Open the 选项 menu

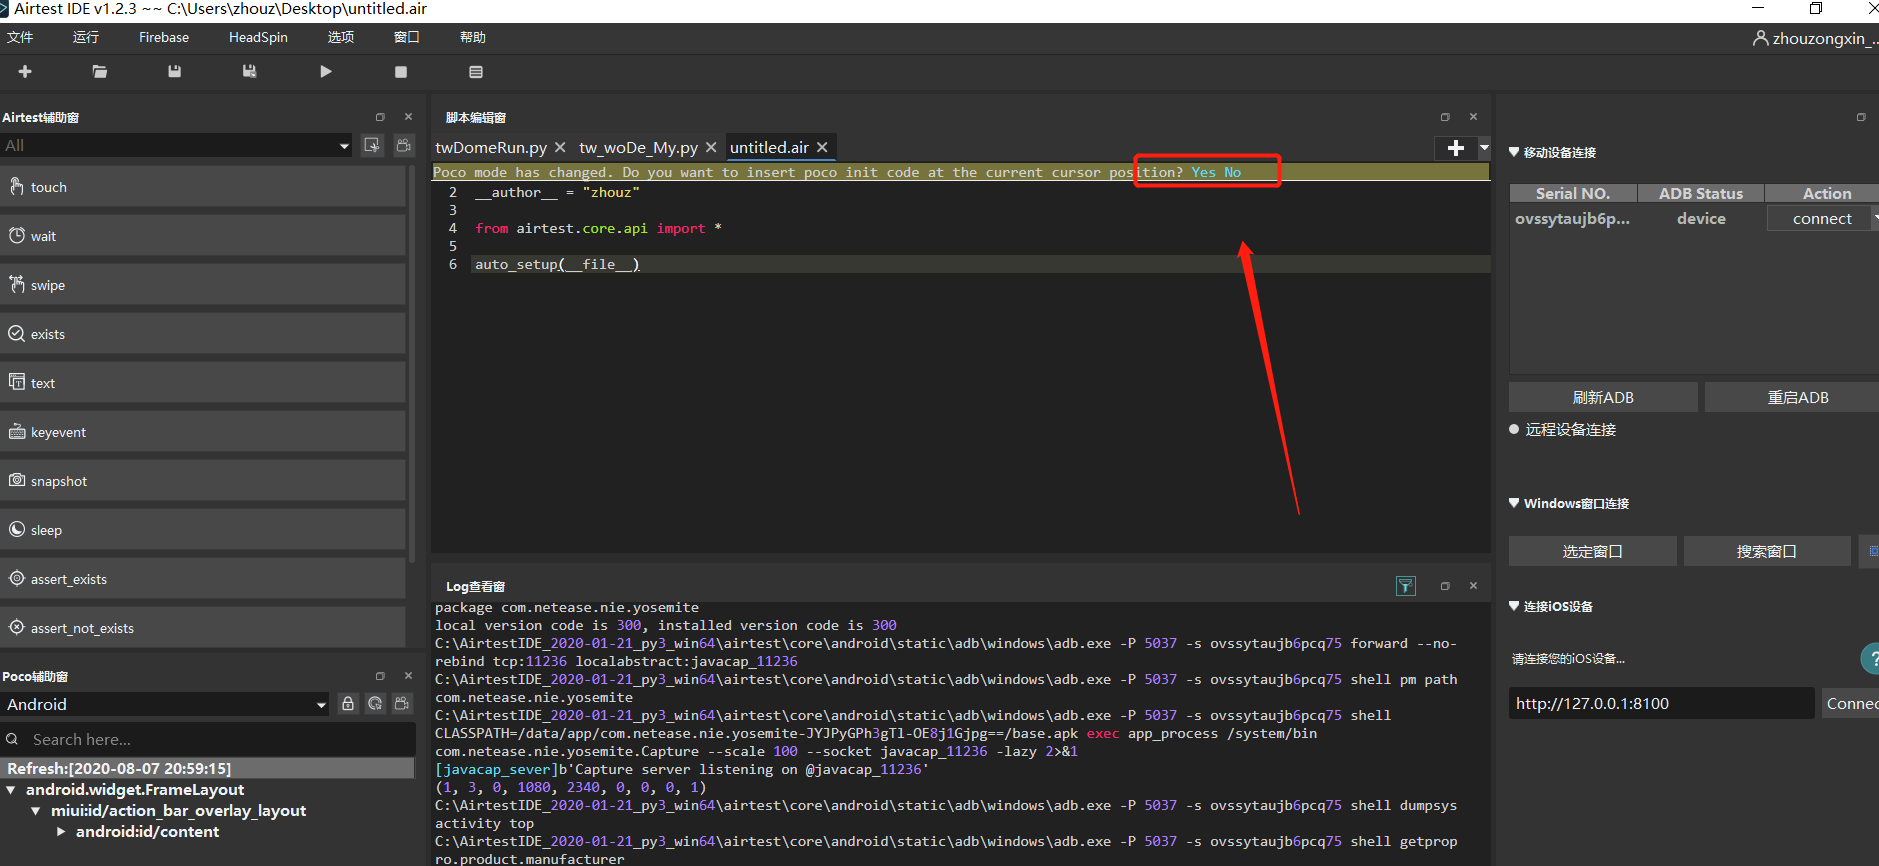coord(341,37)
